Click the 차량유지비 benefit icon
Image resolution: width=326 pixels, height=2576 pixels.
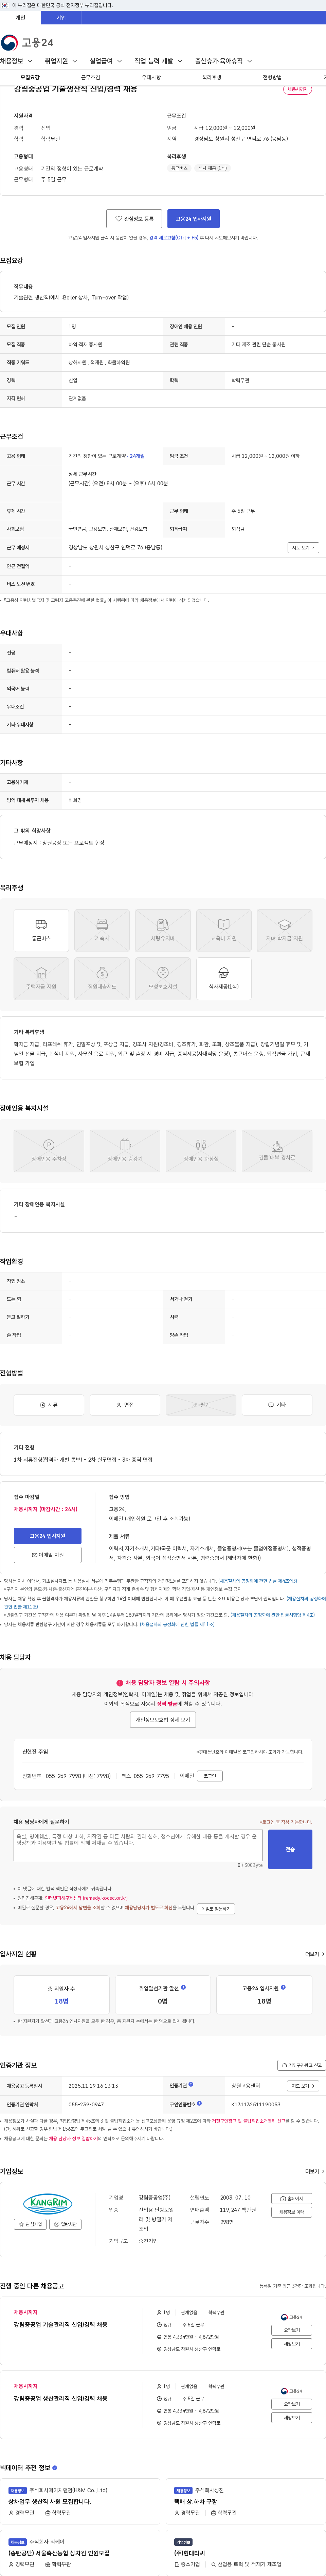163,930
